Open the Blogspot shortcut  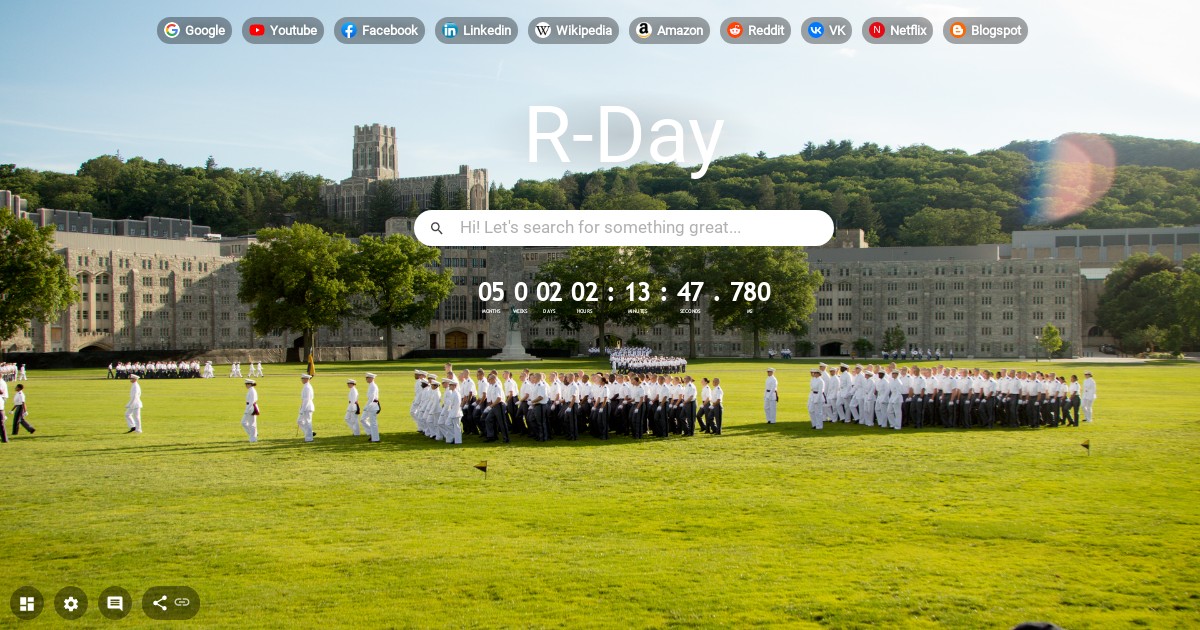click(x=958, y=30)
